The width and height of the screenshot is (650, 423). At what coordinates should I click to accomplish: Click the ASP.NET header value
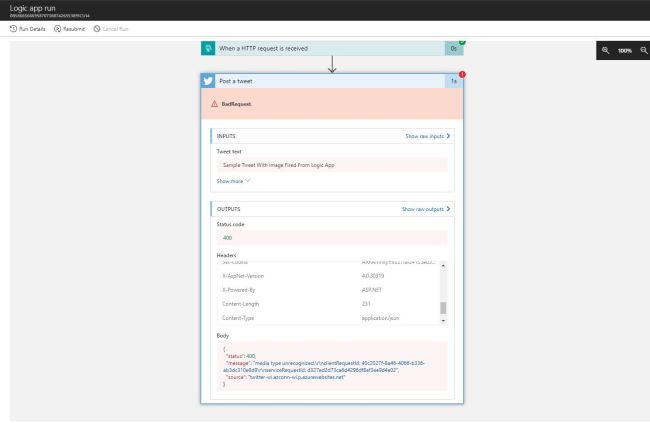pyautogui.click(x=371, y=290)
